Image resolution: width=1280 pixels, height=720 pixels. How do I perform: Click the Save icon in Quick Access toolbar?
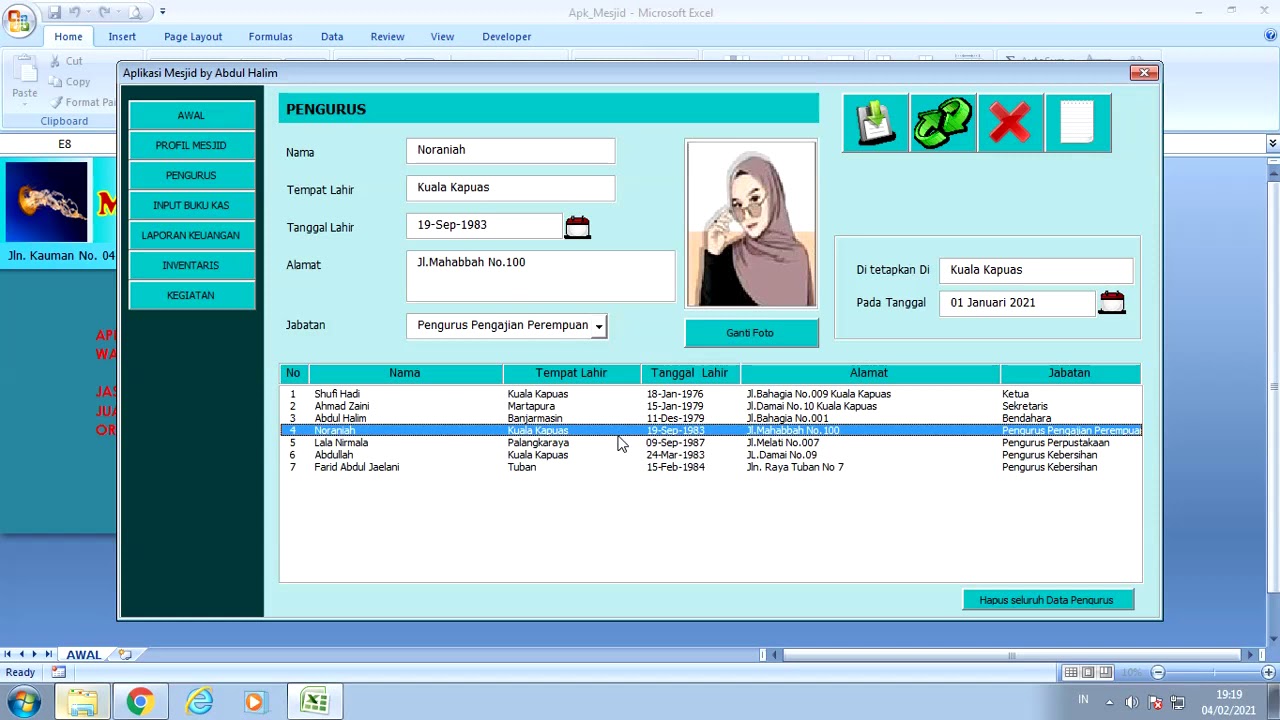[54, 12]
